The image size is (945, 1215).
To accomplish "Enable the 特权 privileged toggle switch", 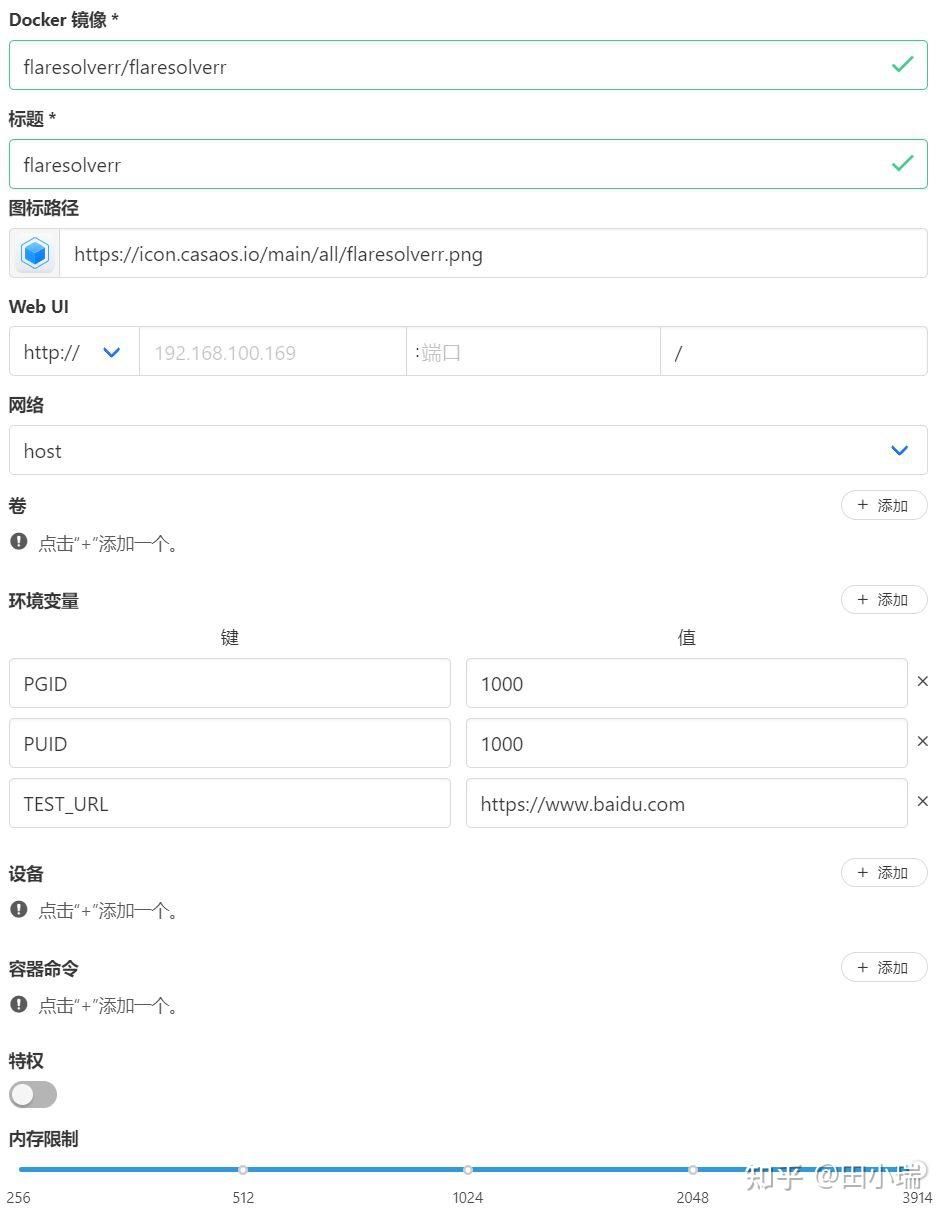I will (32, 1094).
